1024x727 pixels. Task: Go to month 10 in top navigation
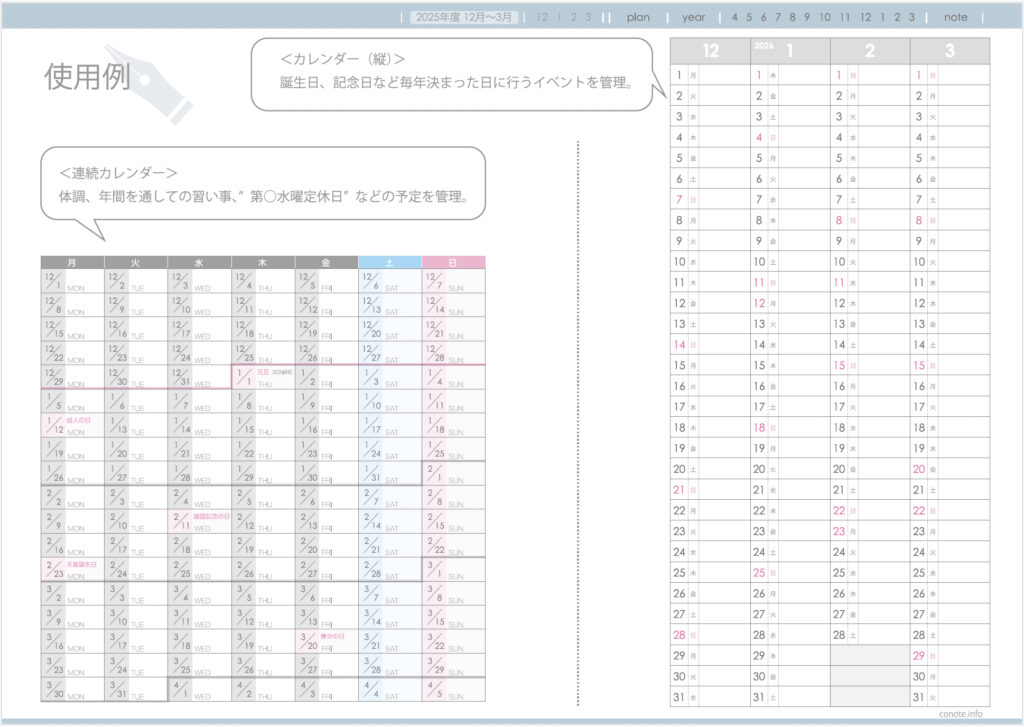pyautogui.click(x=824, y=17)
